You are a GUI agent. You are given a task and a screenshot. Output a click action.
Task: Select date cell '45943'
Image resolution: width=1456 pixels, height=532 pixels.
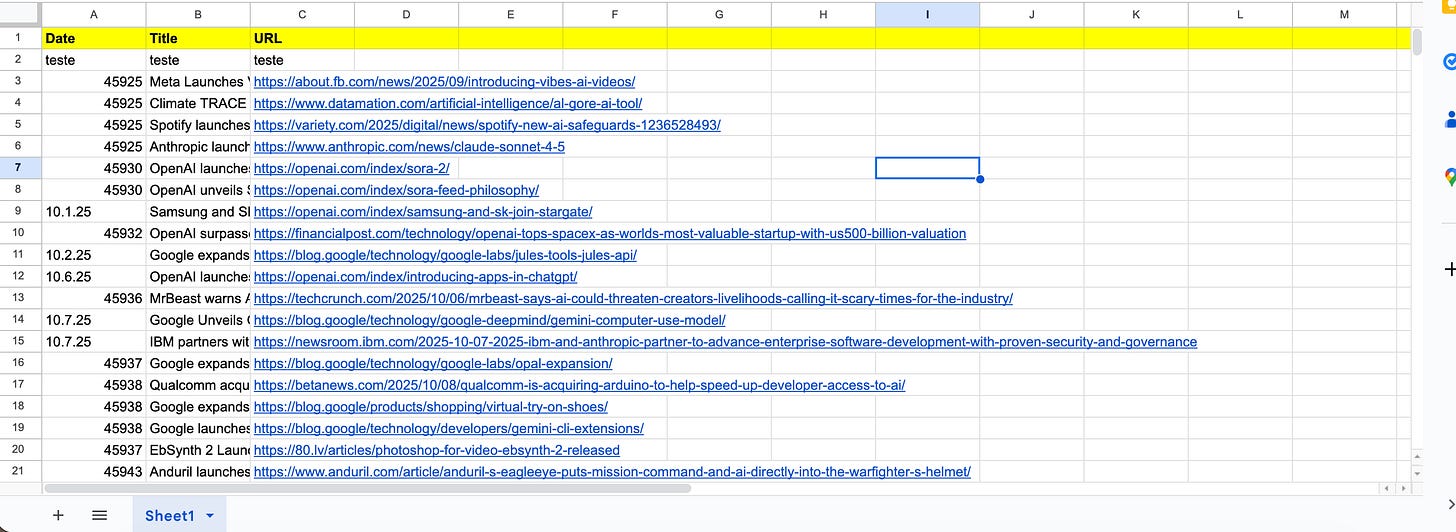coord(94,472)
